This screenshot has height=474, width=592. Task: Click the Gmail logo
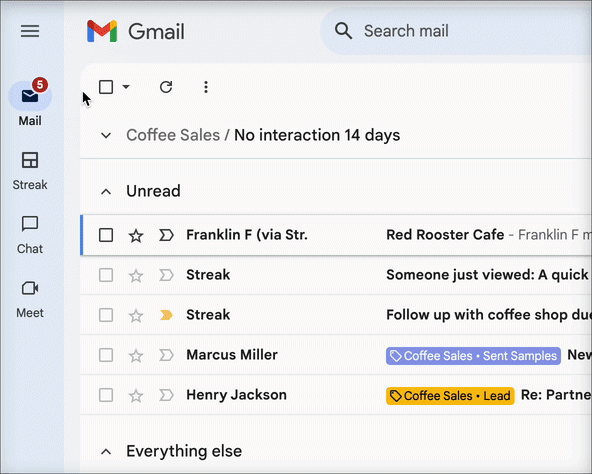click(x=136, y=31)
